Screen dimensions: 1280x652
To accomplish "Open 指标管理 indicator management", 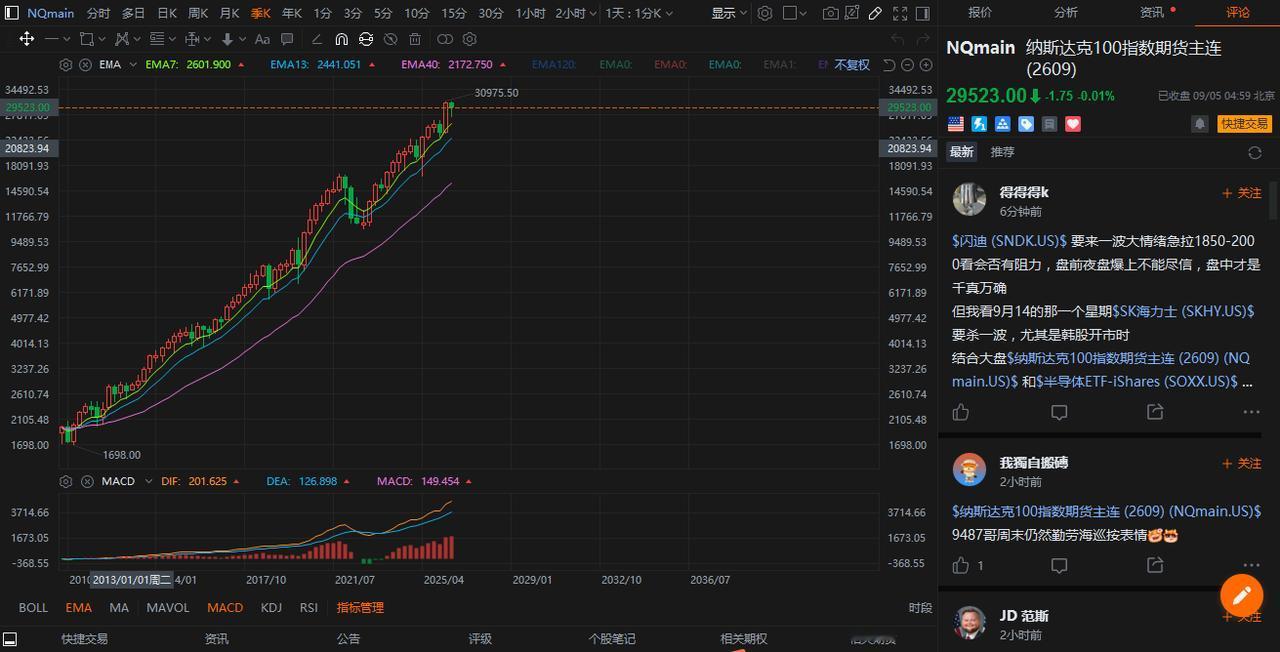I will [360, 607].
